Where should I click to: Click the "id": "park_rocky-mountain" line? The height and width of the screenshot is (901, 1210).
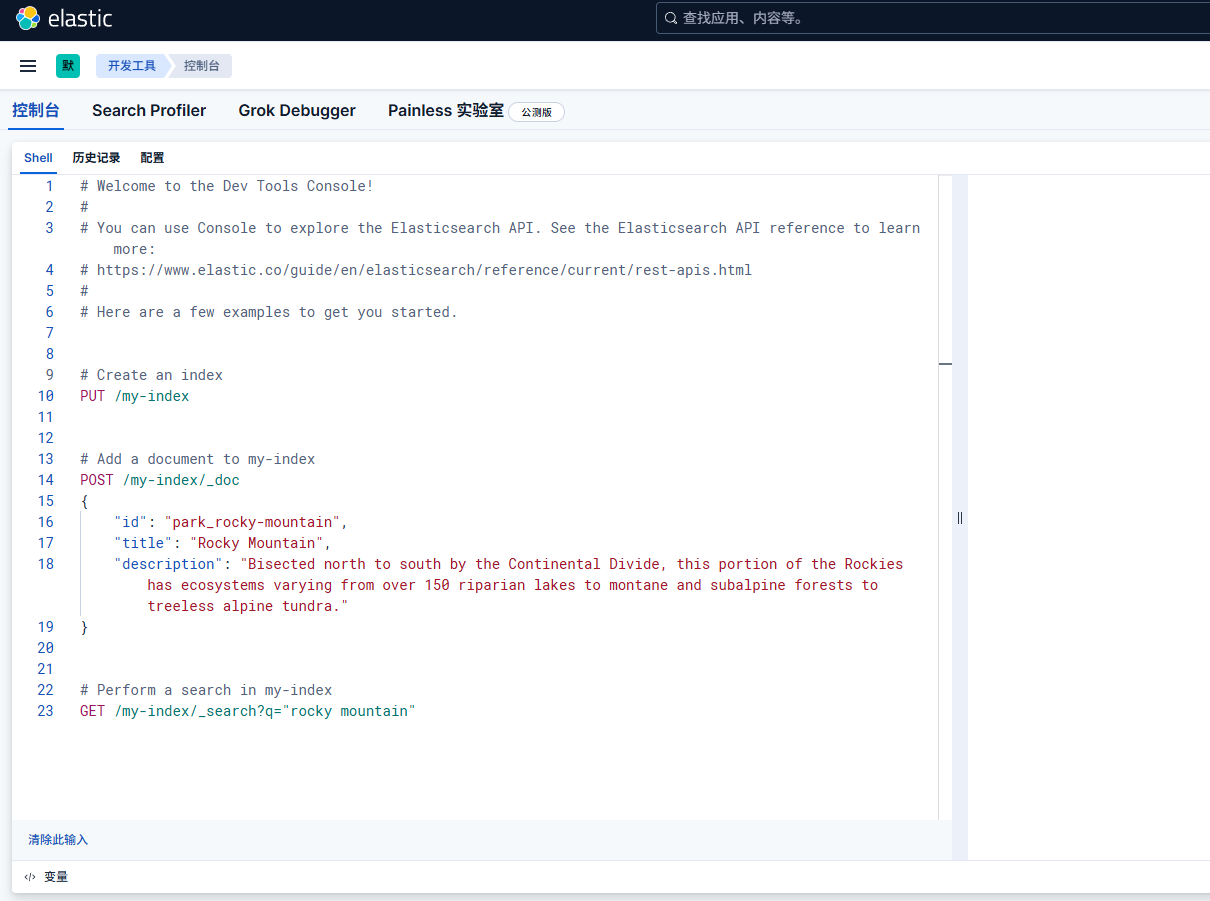tap(231, 522)
